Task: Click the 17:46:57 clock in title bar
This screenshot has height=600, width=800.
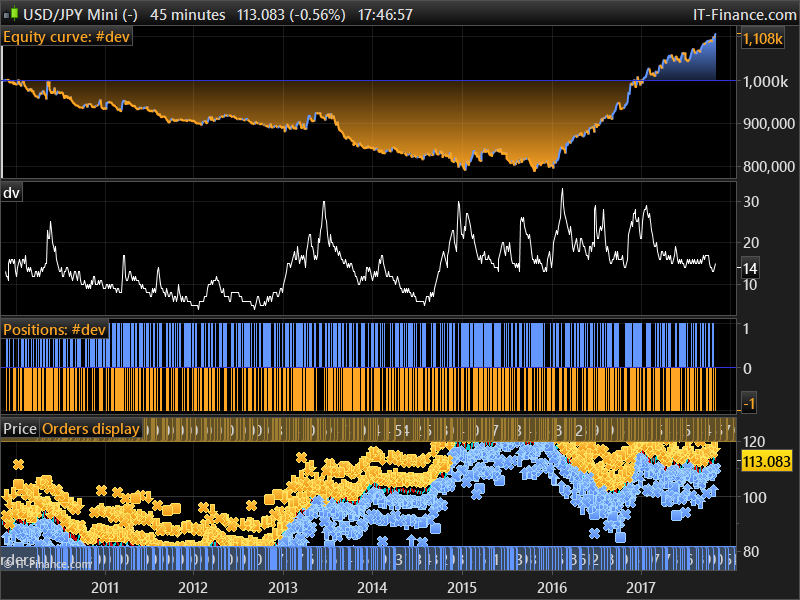Action: pos(385,15)
